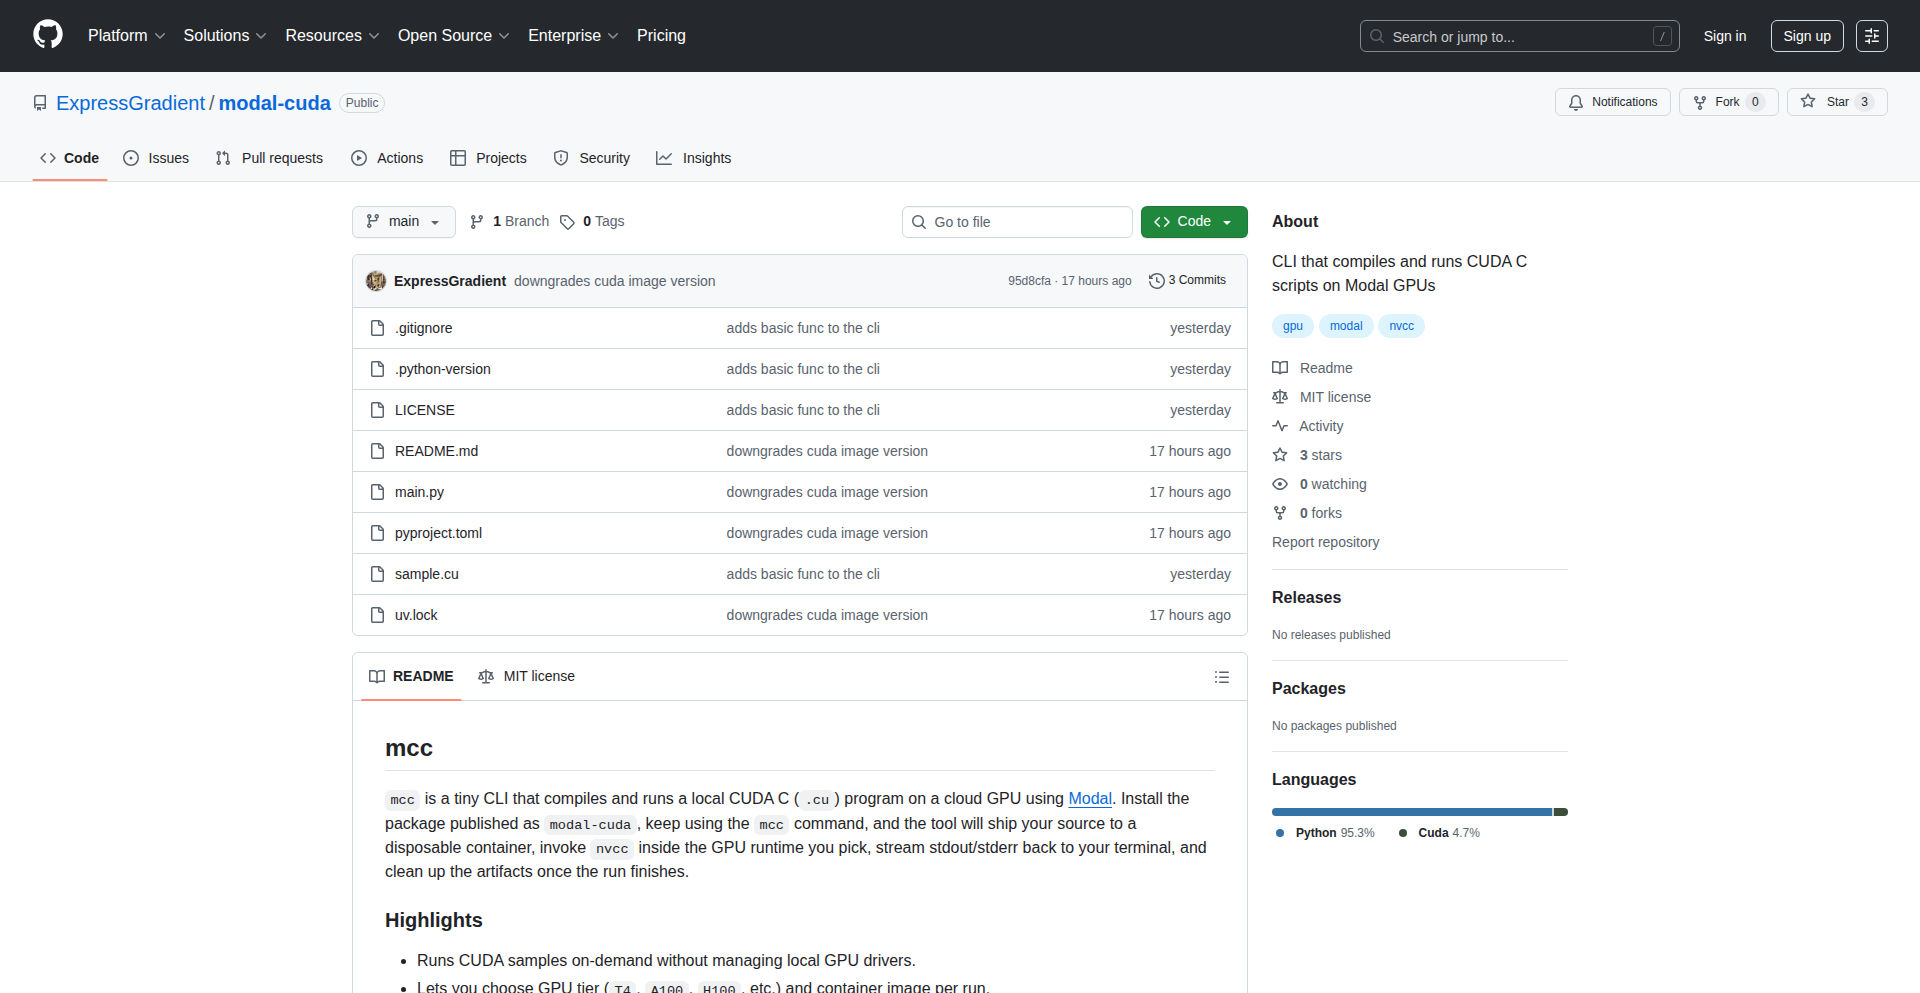Select the nvcc topic tag
The image size is (1920, 993).
pos(1401,326)
